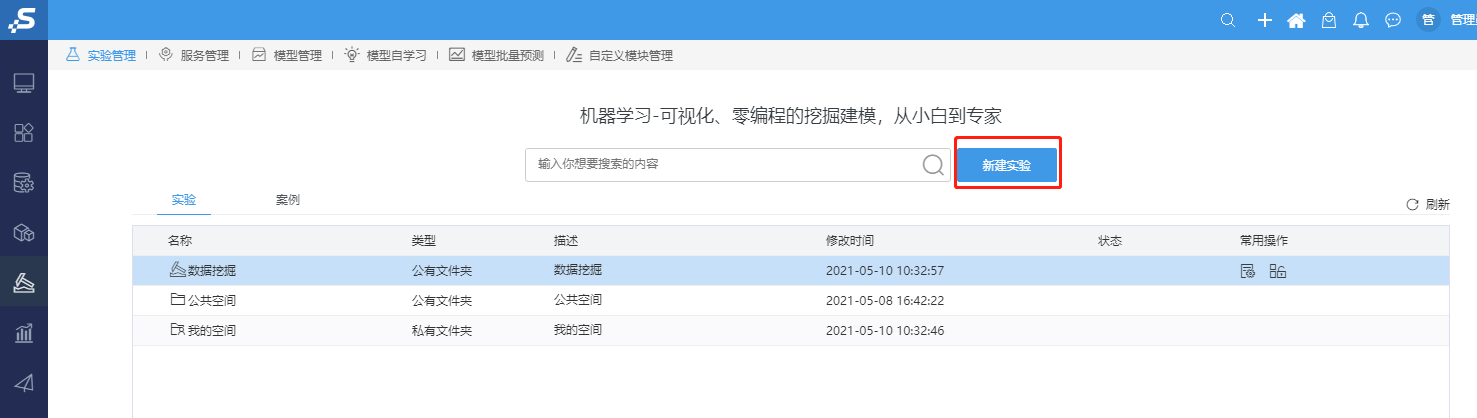Select the 我的空间 folder row
Viewport: 1477px width, 418px height.
coord(790,330)
